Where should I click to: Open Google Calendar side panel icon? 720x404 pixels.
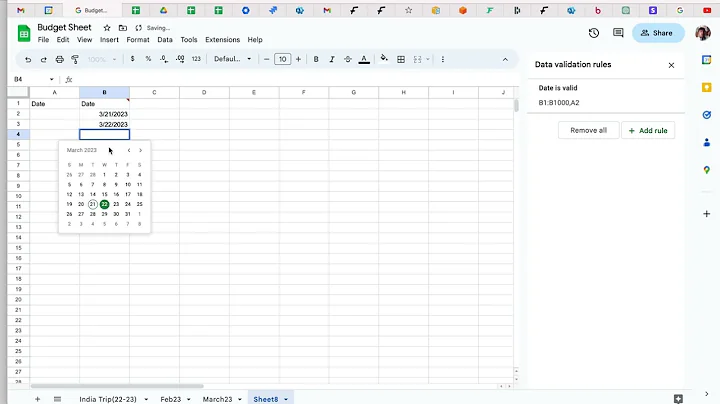[707, 60]
